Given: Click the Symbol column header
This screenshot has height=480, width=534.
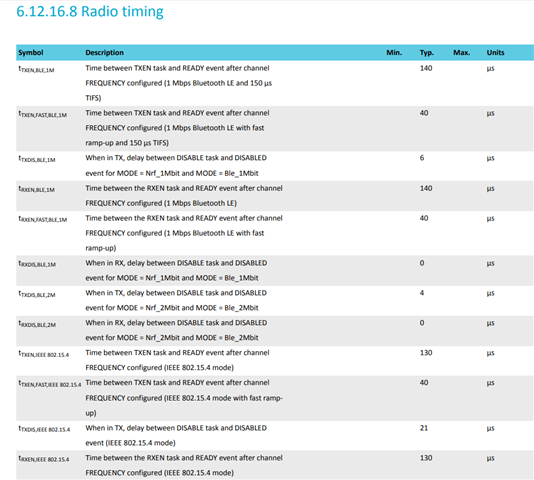Looking at the screenshot, I should click(x=31, y=52).
